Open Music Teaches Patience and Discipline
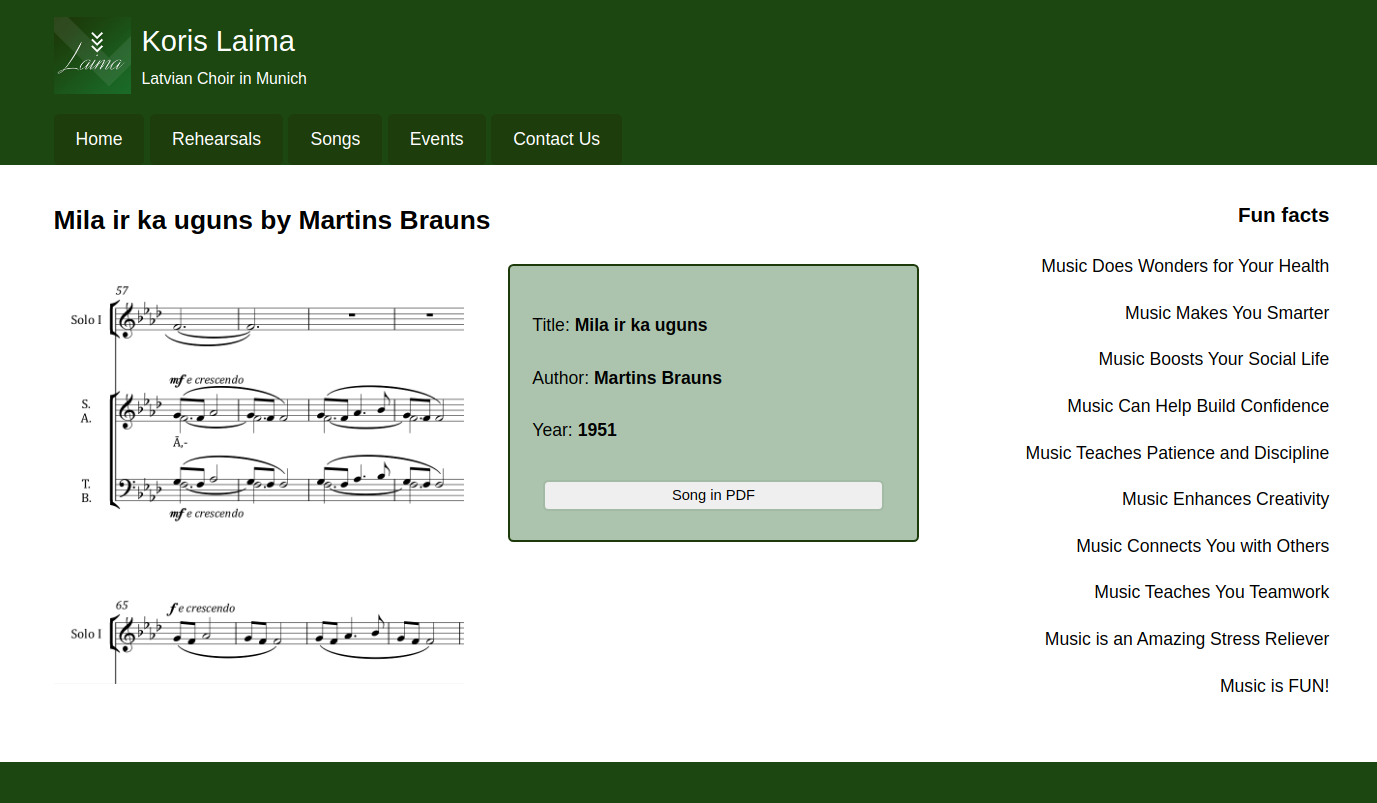The width and height of the screenshot is (1377, 803). [x=1176, y=453]
